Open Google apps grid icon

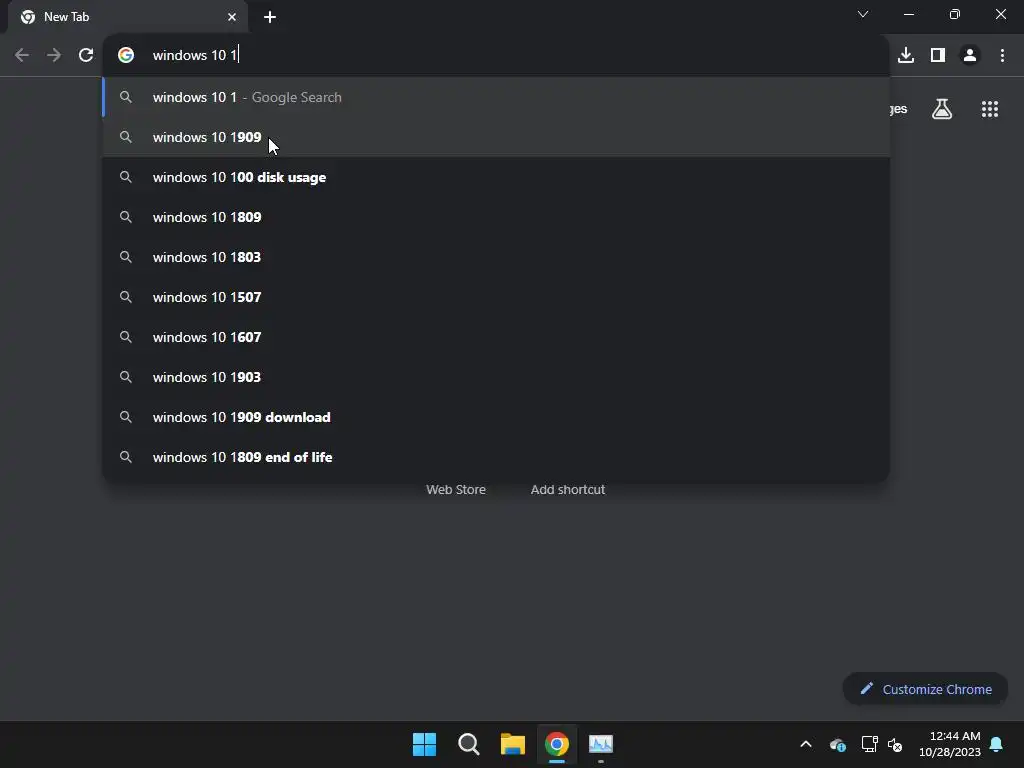[x=990, y=109]
